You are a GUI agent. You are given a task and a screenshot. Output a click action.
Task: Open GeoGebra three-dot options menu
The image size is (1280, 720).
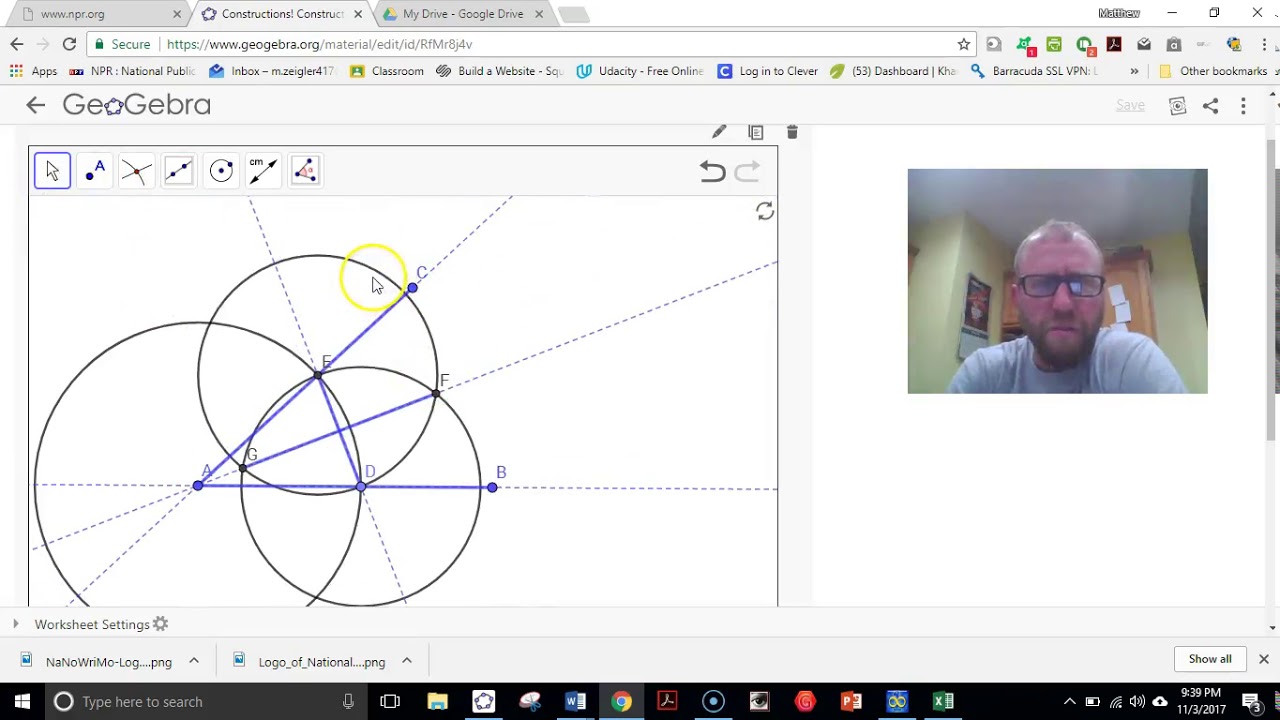pos(1243,105)
